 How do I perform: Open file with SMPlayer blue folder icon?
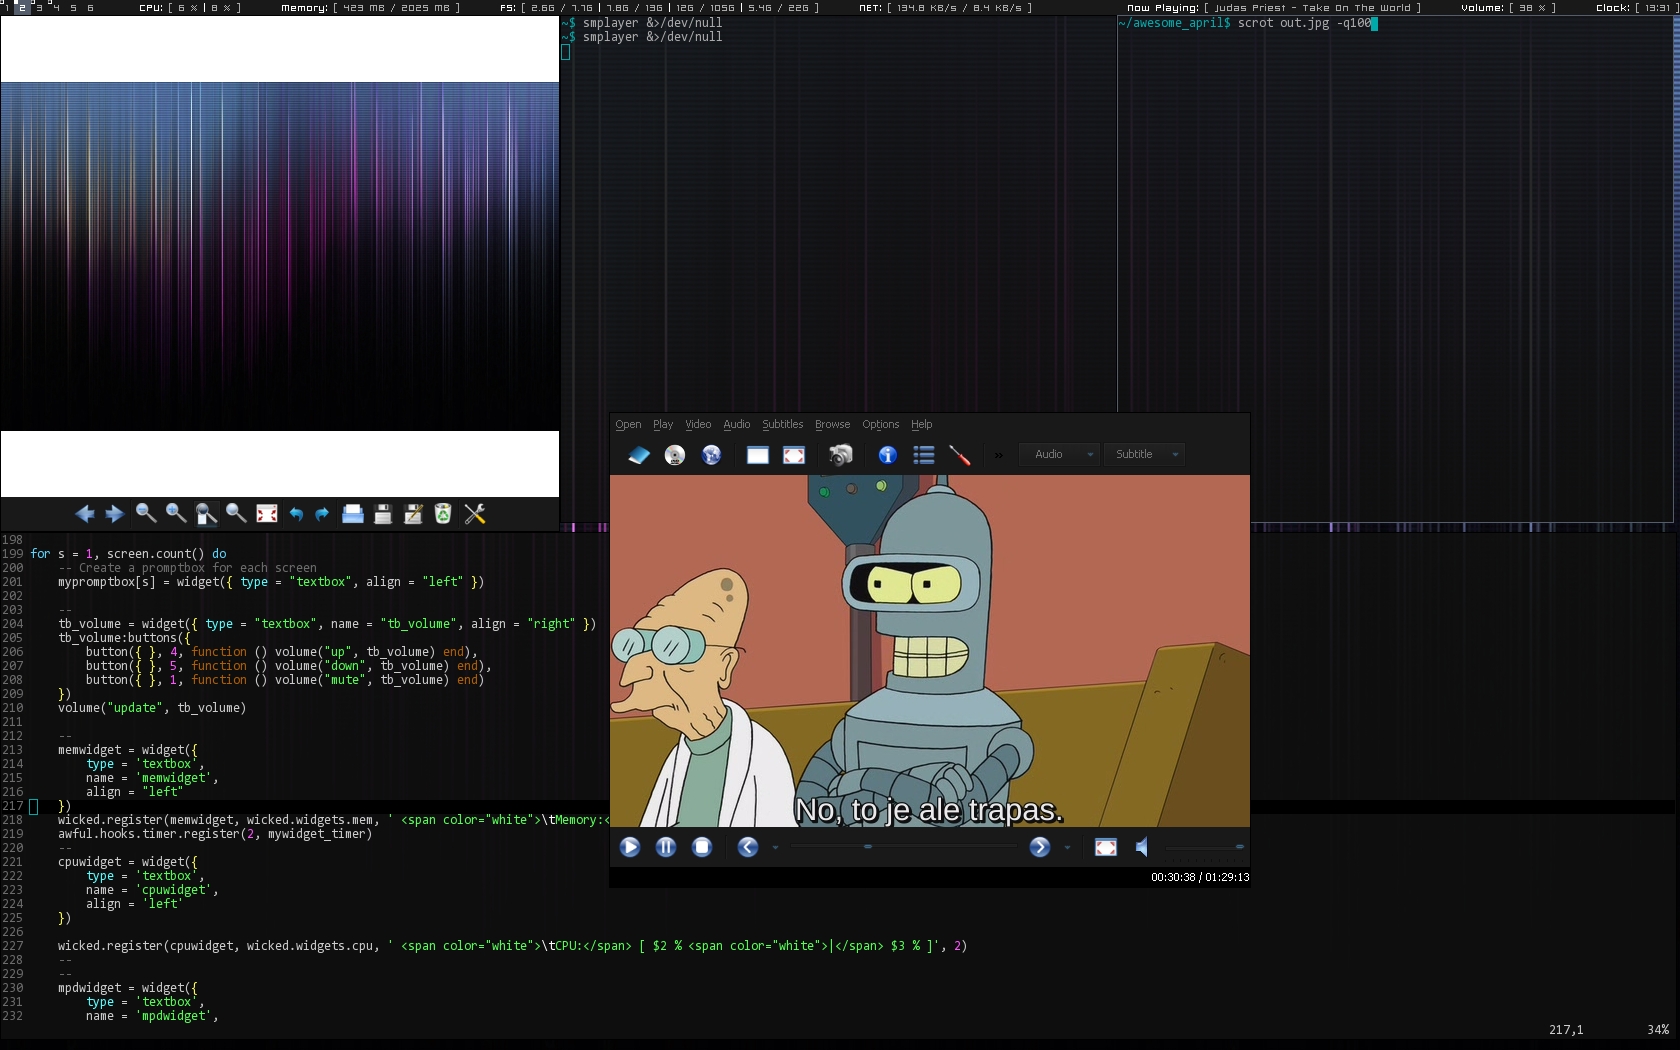(639, 455)
